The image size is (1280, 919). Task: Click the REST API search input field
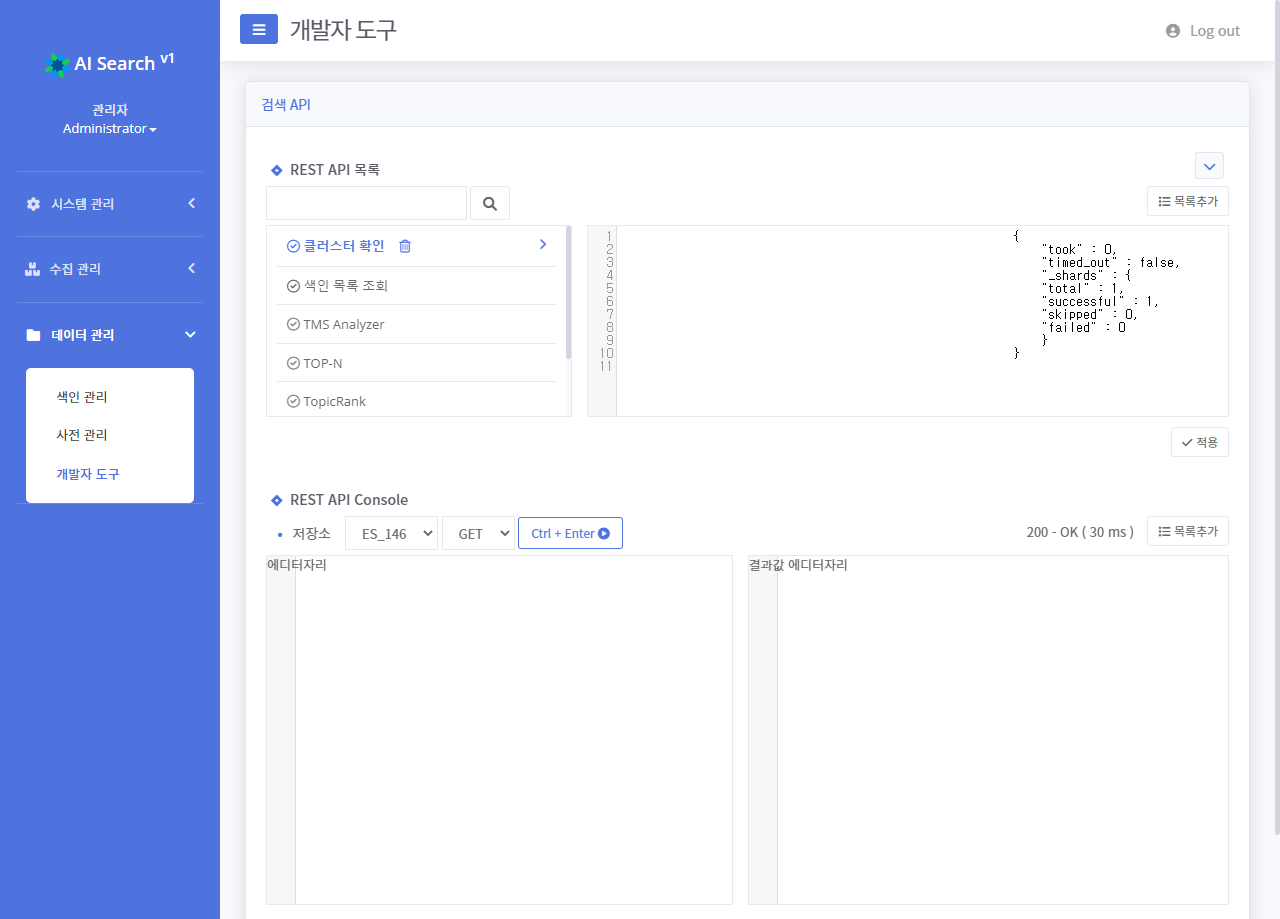pos(366,203)
